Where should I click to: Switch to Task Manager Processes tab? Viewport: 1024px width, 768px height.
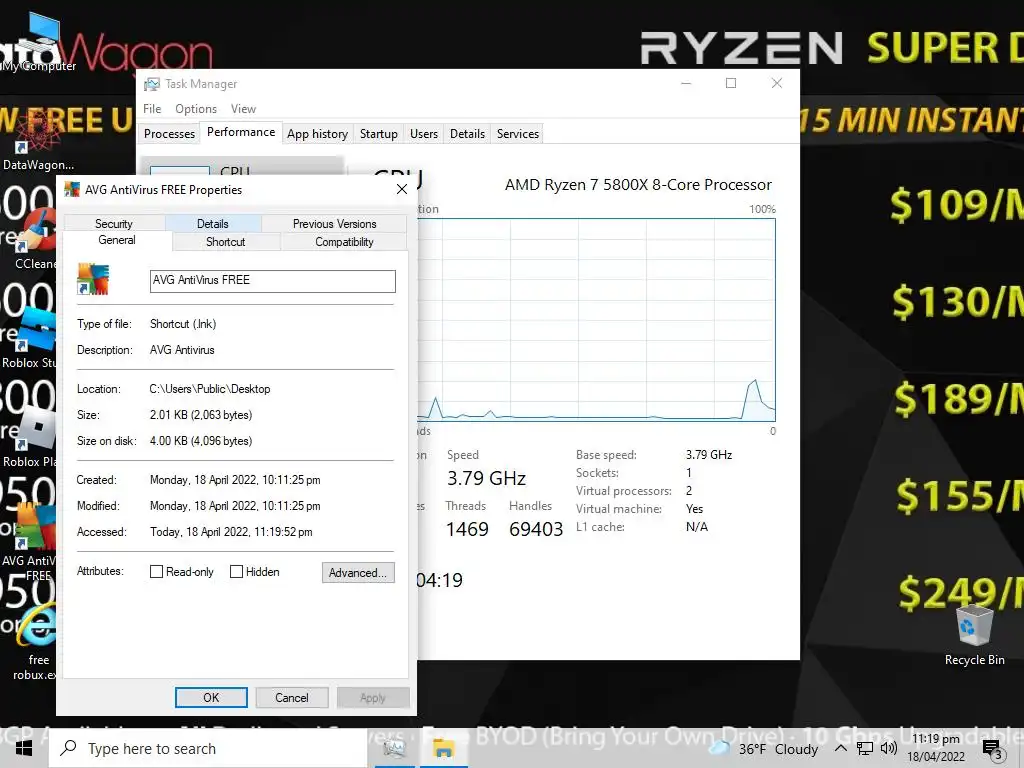point(169,134)
